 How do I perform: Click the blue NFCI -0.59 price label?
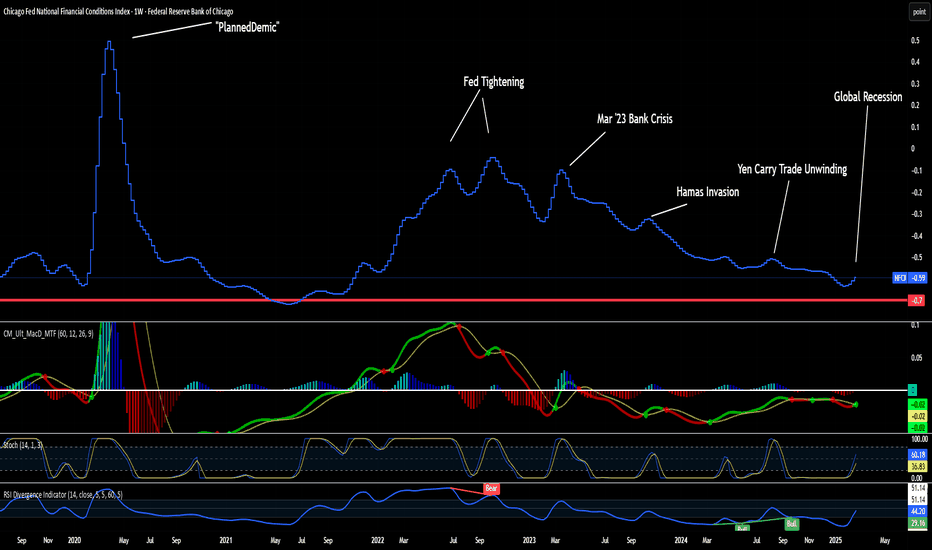[x=909, y=278]
